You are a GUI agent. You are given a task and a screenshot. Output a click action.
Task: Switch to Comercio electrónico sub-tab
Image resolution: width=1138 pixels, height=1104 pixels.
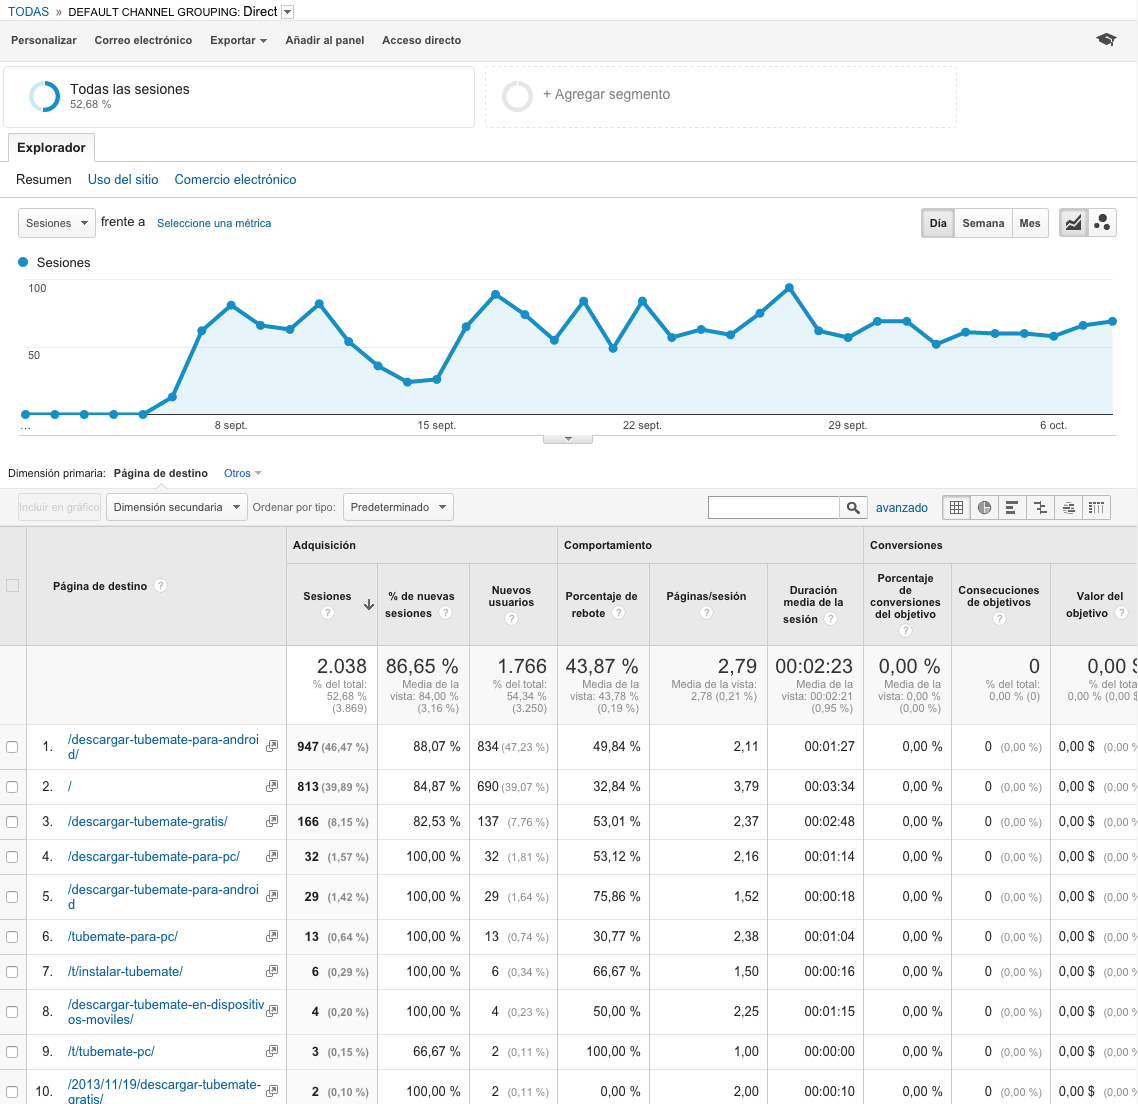tap(235, 179)
